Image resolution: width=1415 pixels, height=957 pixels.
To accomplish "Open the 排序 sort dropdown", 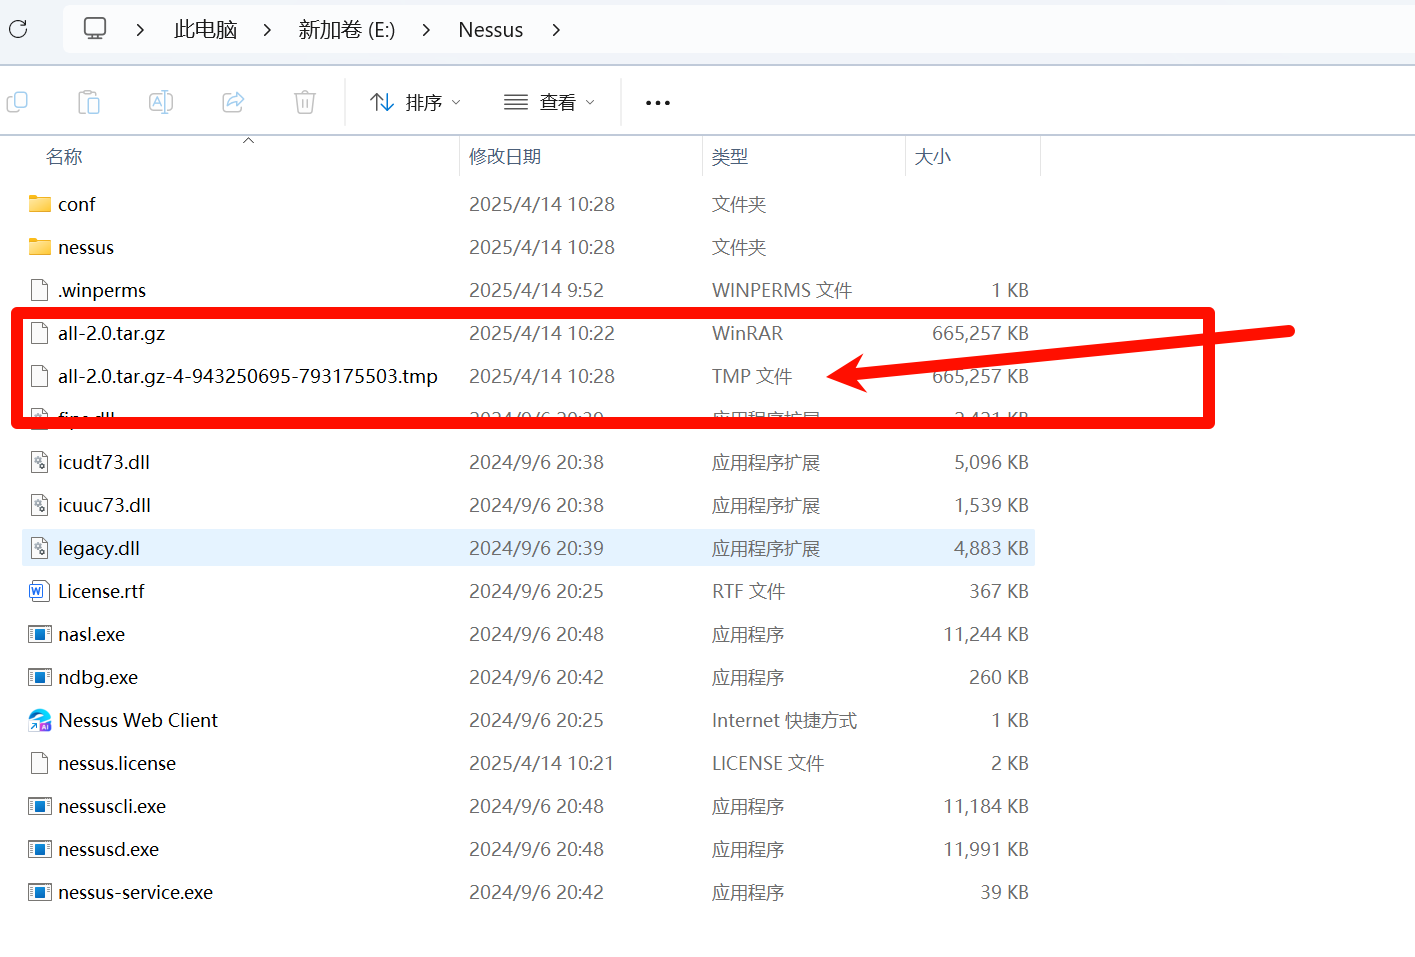I will pyautogui.click(x=415, y=102).
